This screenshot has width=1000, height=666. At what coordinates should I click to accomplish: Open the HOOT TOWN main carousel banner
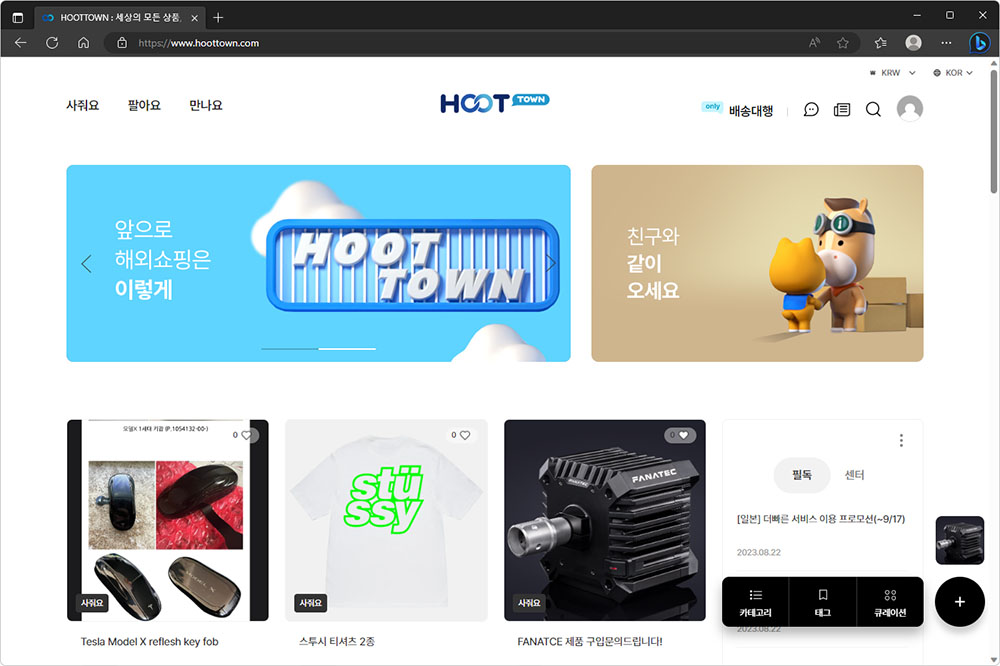(318, 263)
